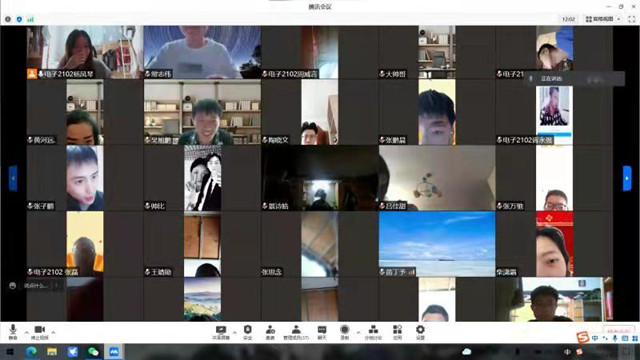
Task: Open Microsoft Edge from the taskbar
Action: (31, 351)
